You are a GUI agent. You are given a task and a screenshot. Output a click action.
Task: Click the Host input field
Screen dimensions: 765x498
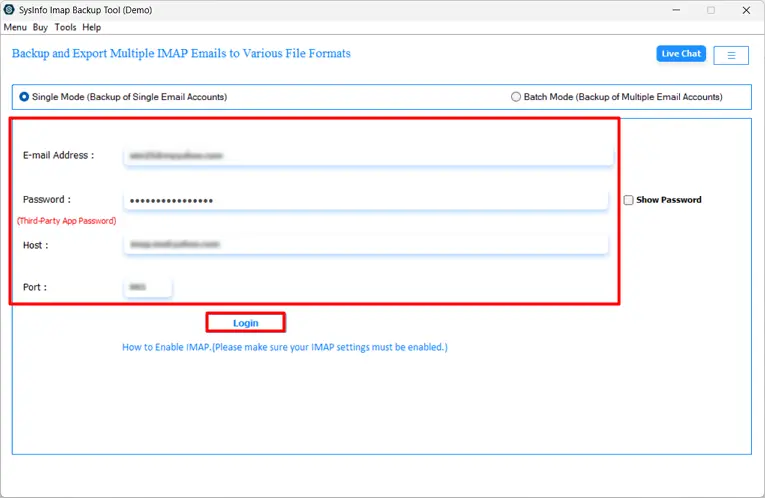tap(366, 244)
